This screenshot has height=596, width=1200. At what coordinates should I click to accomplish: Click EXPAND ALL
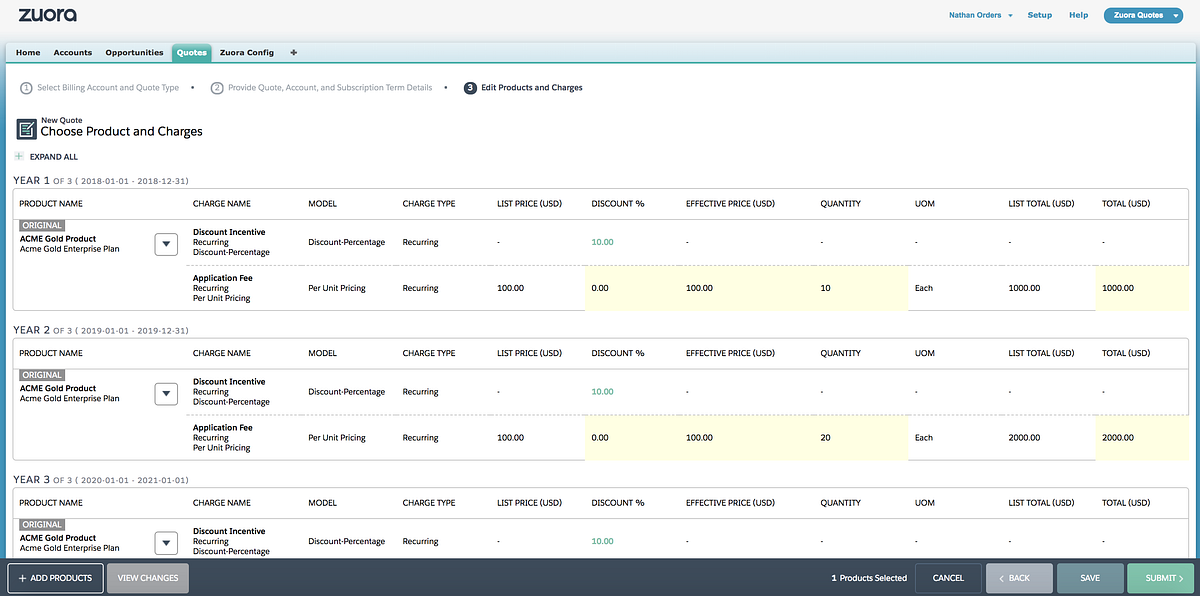(x=54, y=157)
